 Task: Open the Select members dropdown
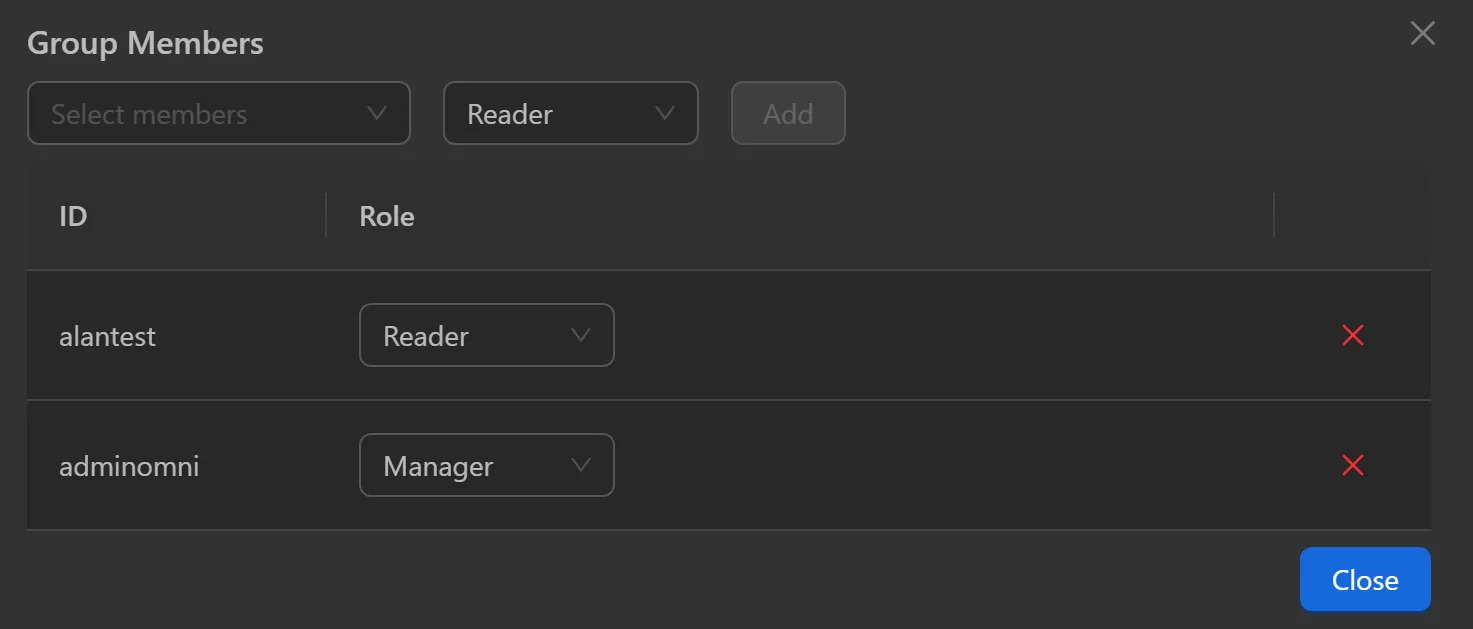point(219,113)
